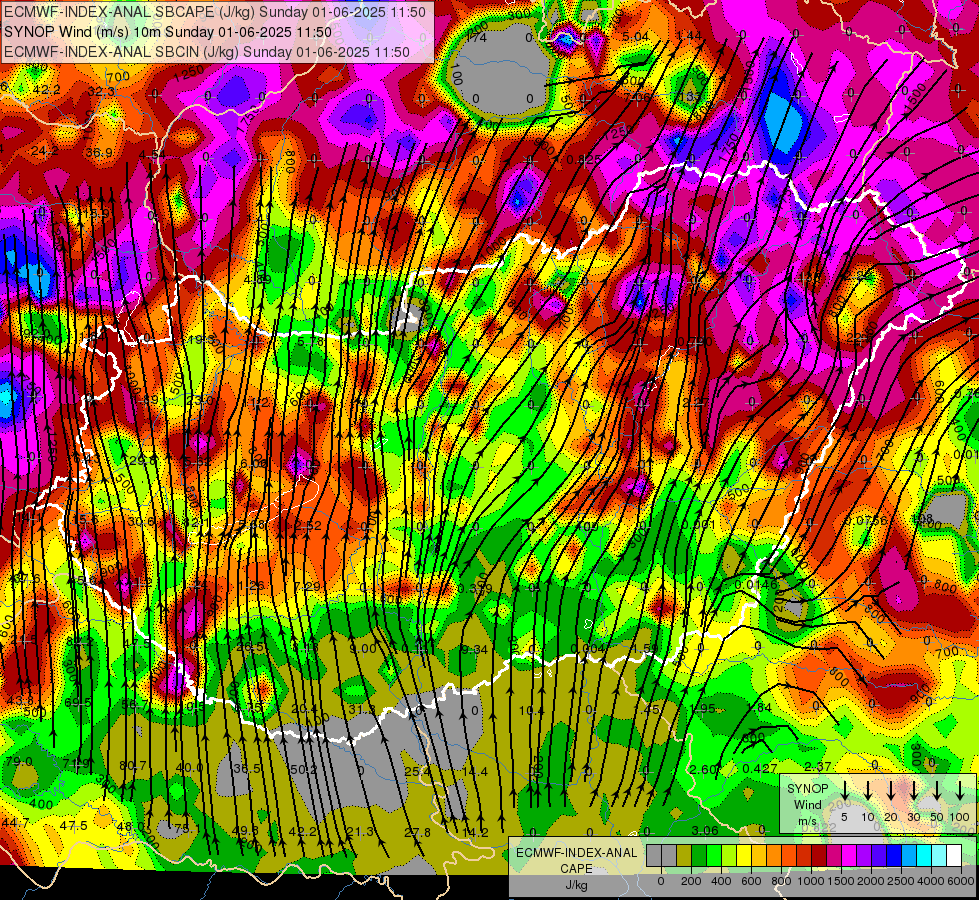Click the wind arrow above the 10 m/s label
This screenshot has width=979, height=900.
867,790
